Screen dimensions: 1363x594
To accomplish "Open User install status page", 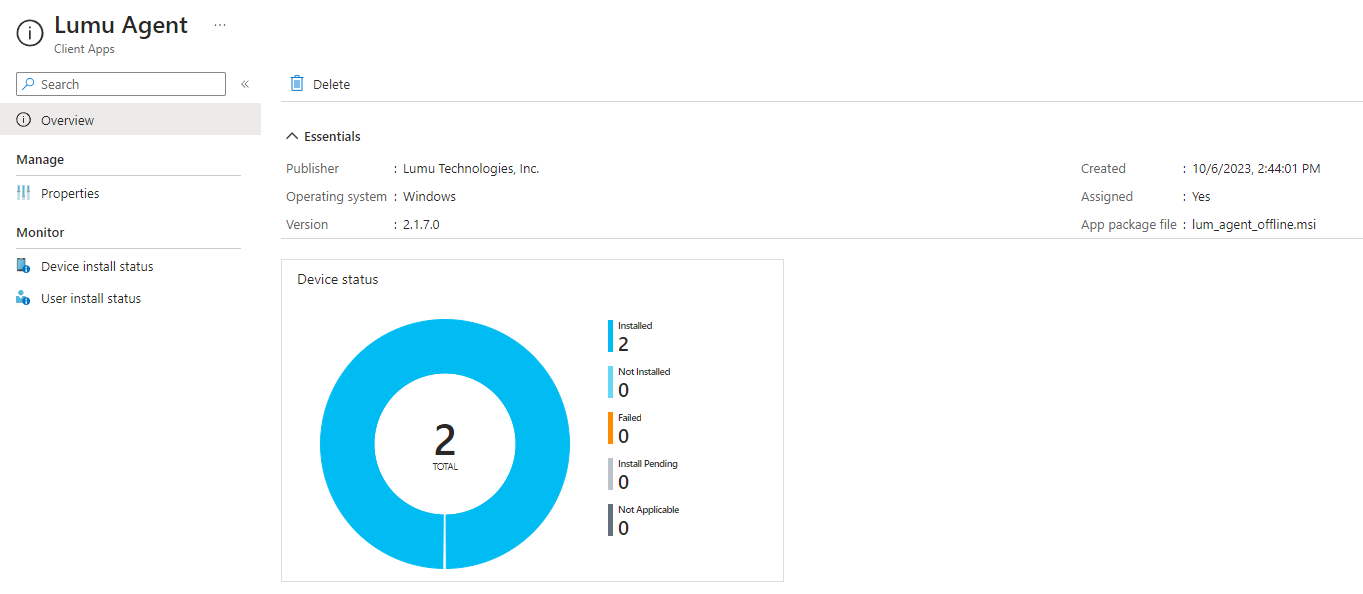I will coord(91,298).
